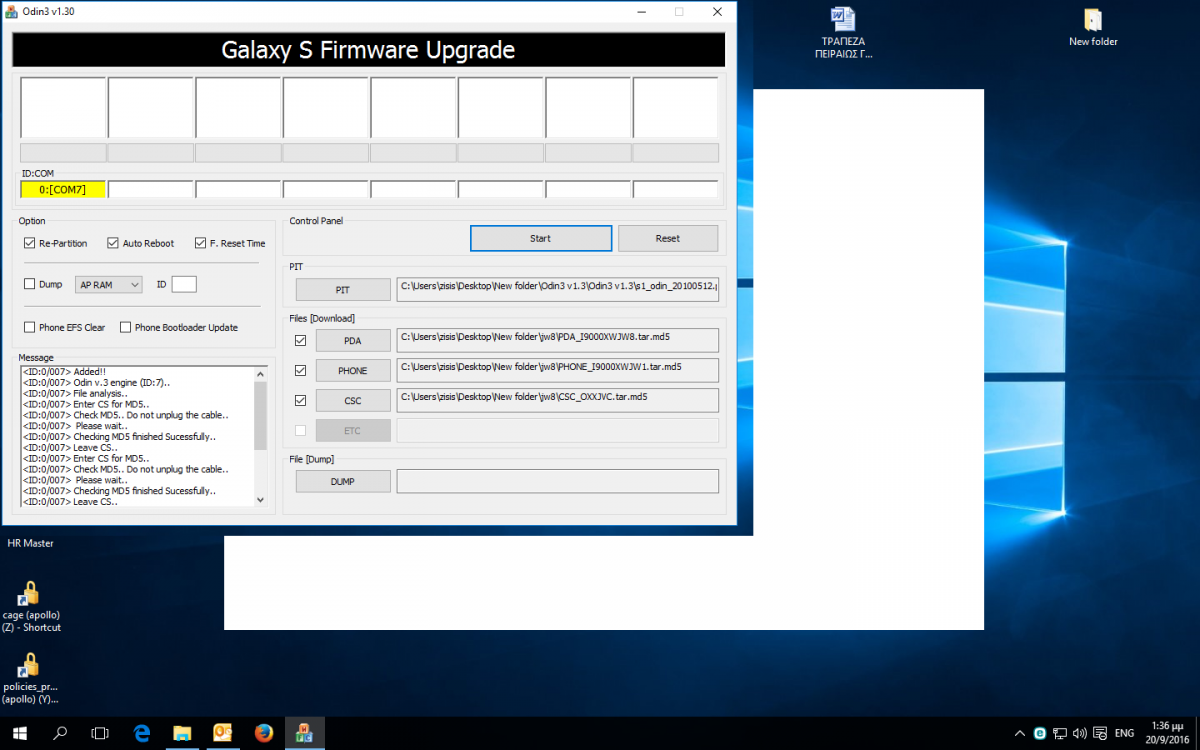The width and height of the screenshot is (1200, 750).
Task: Click the PDA file button
Action: (x=353, y=341)
